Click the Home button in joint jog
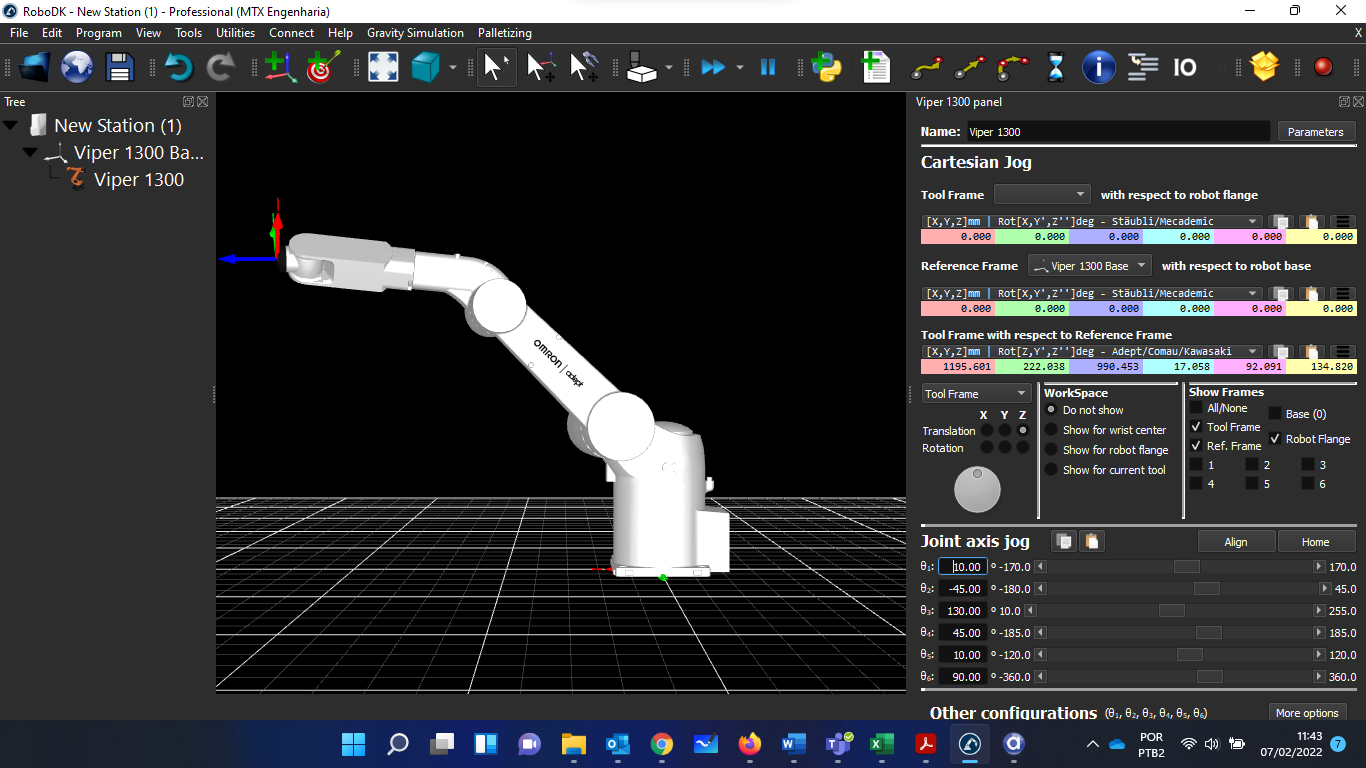 click(1315, 542)
